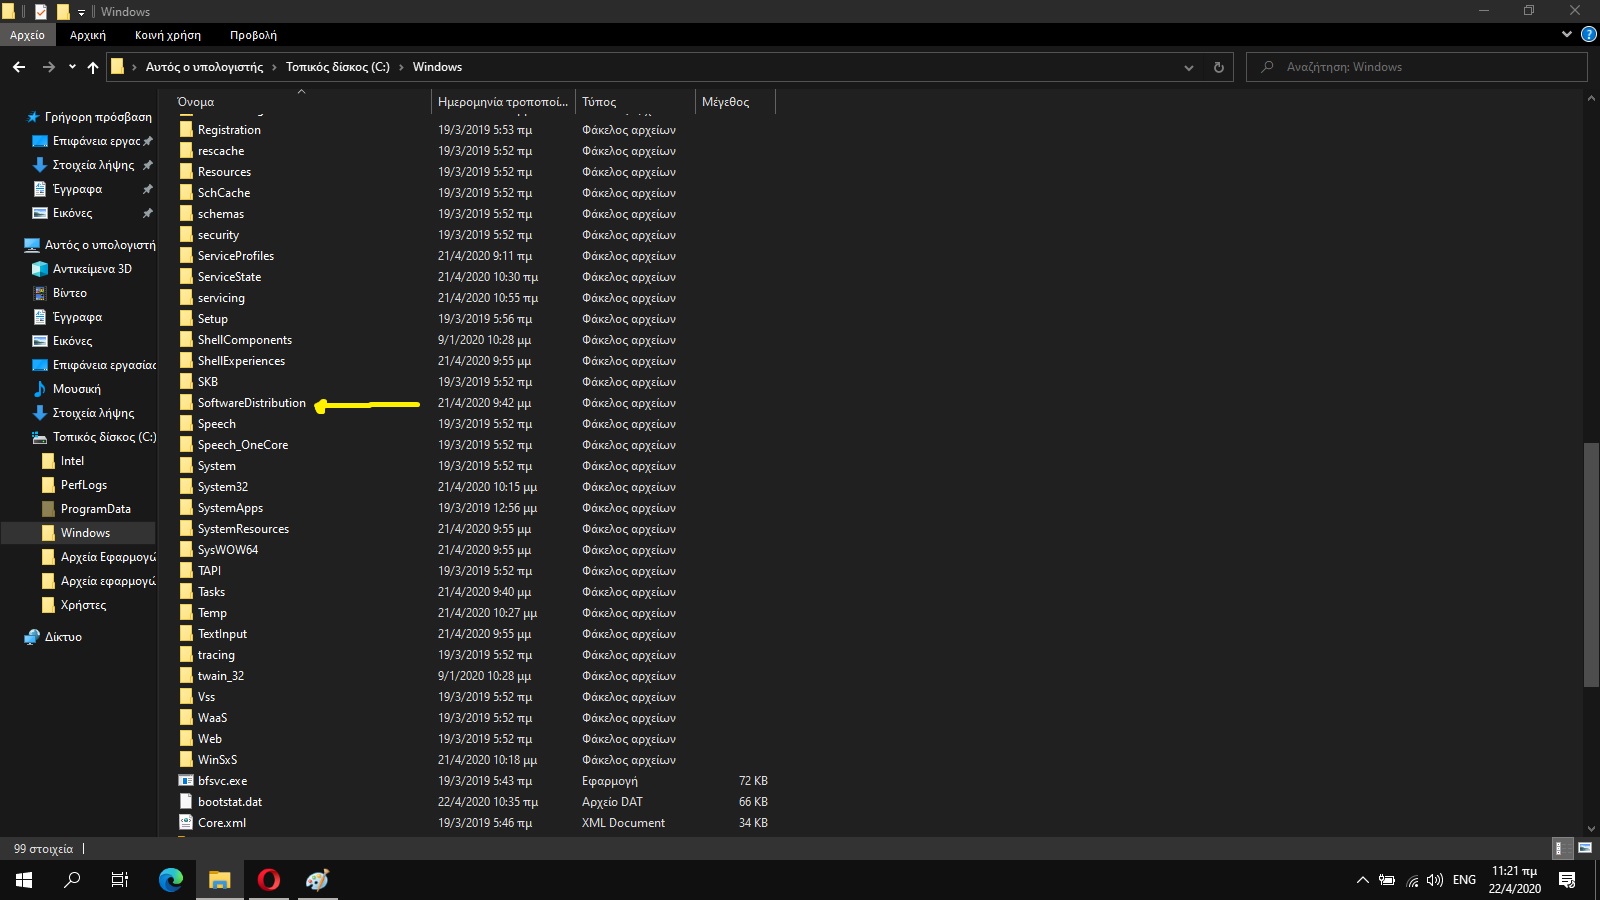Go back with the Back arrow
This screenshot has width=1600, height=900.
(19, 67)
